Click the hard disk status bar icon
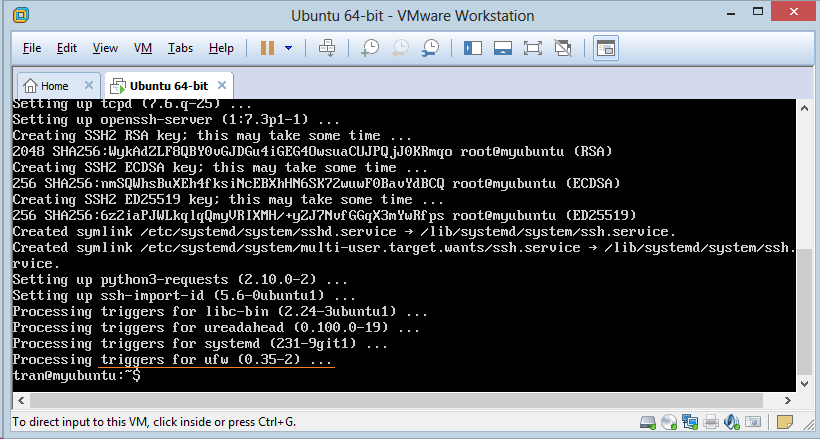 (647, 422)
